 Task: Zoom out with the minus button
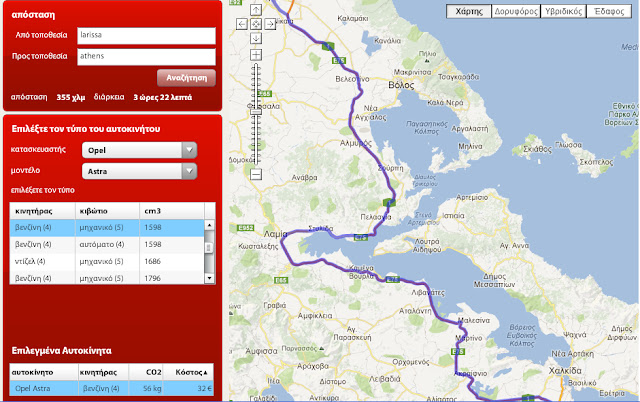(x=256, y=174)
